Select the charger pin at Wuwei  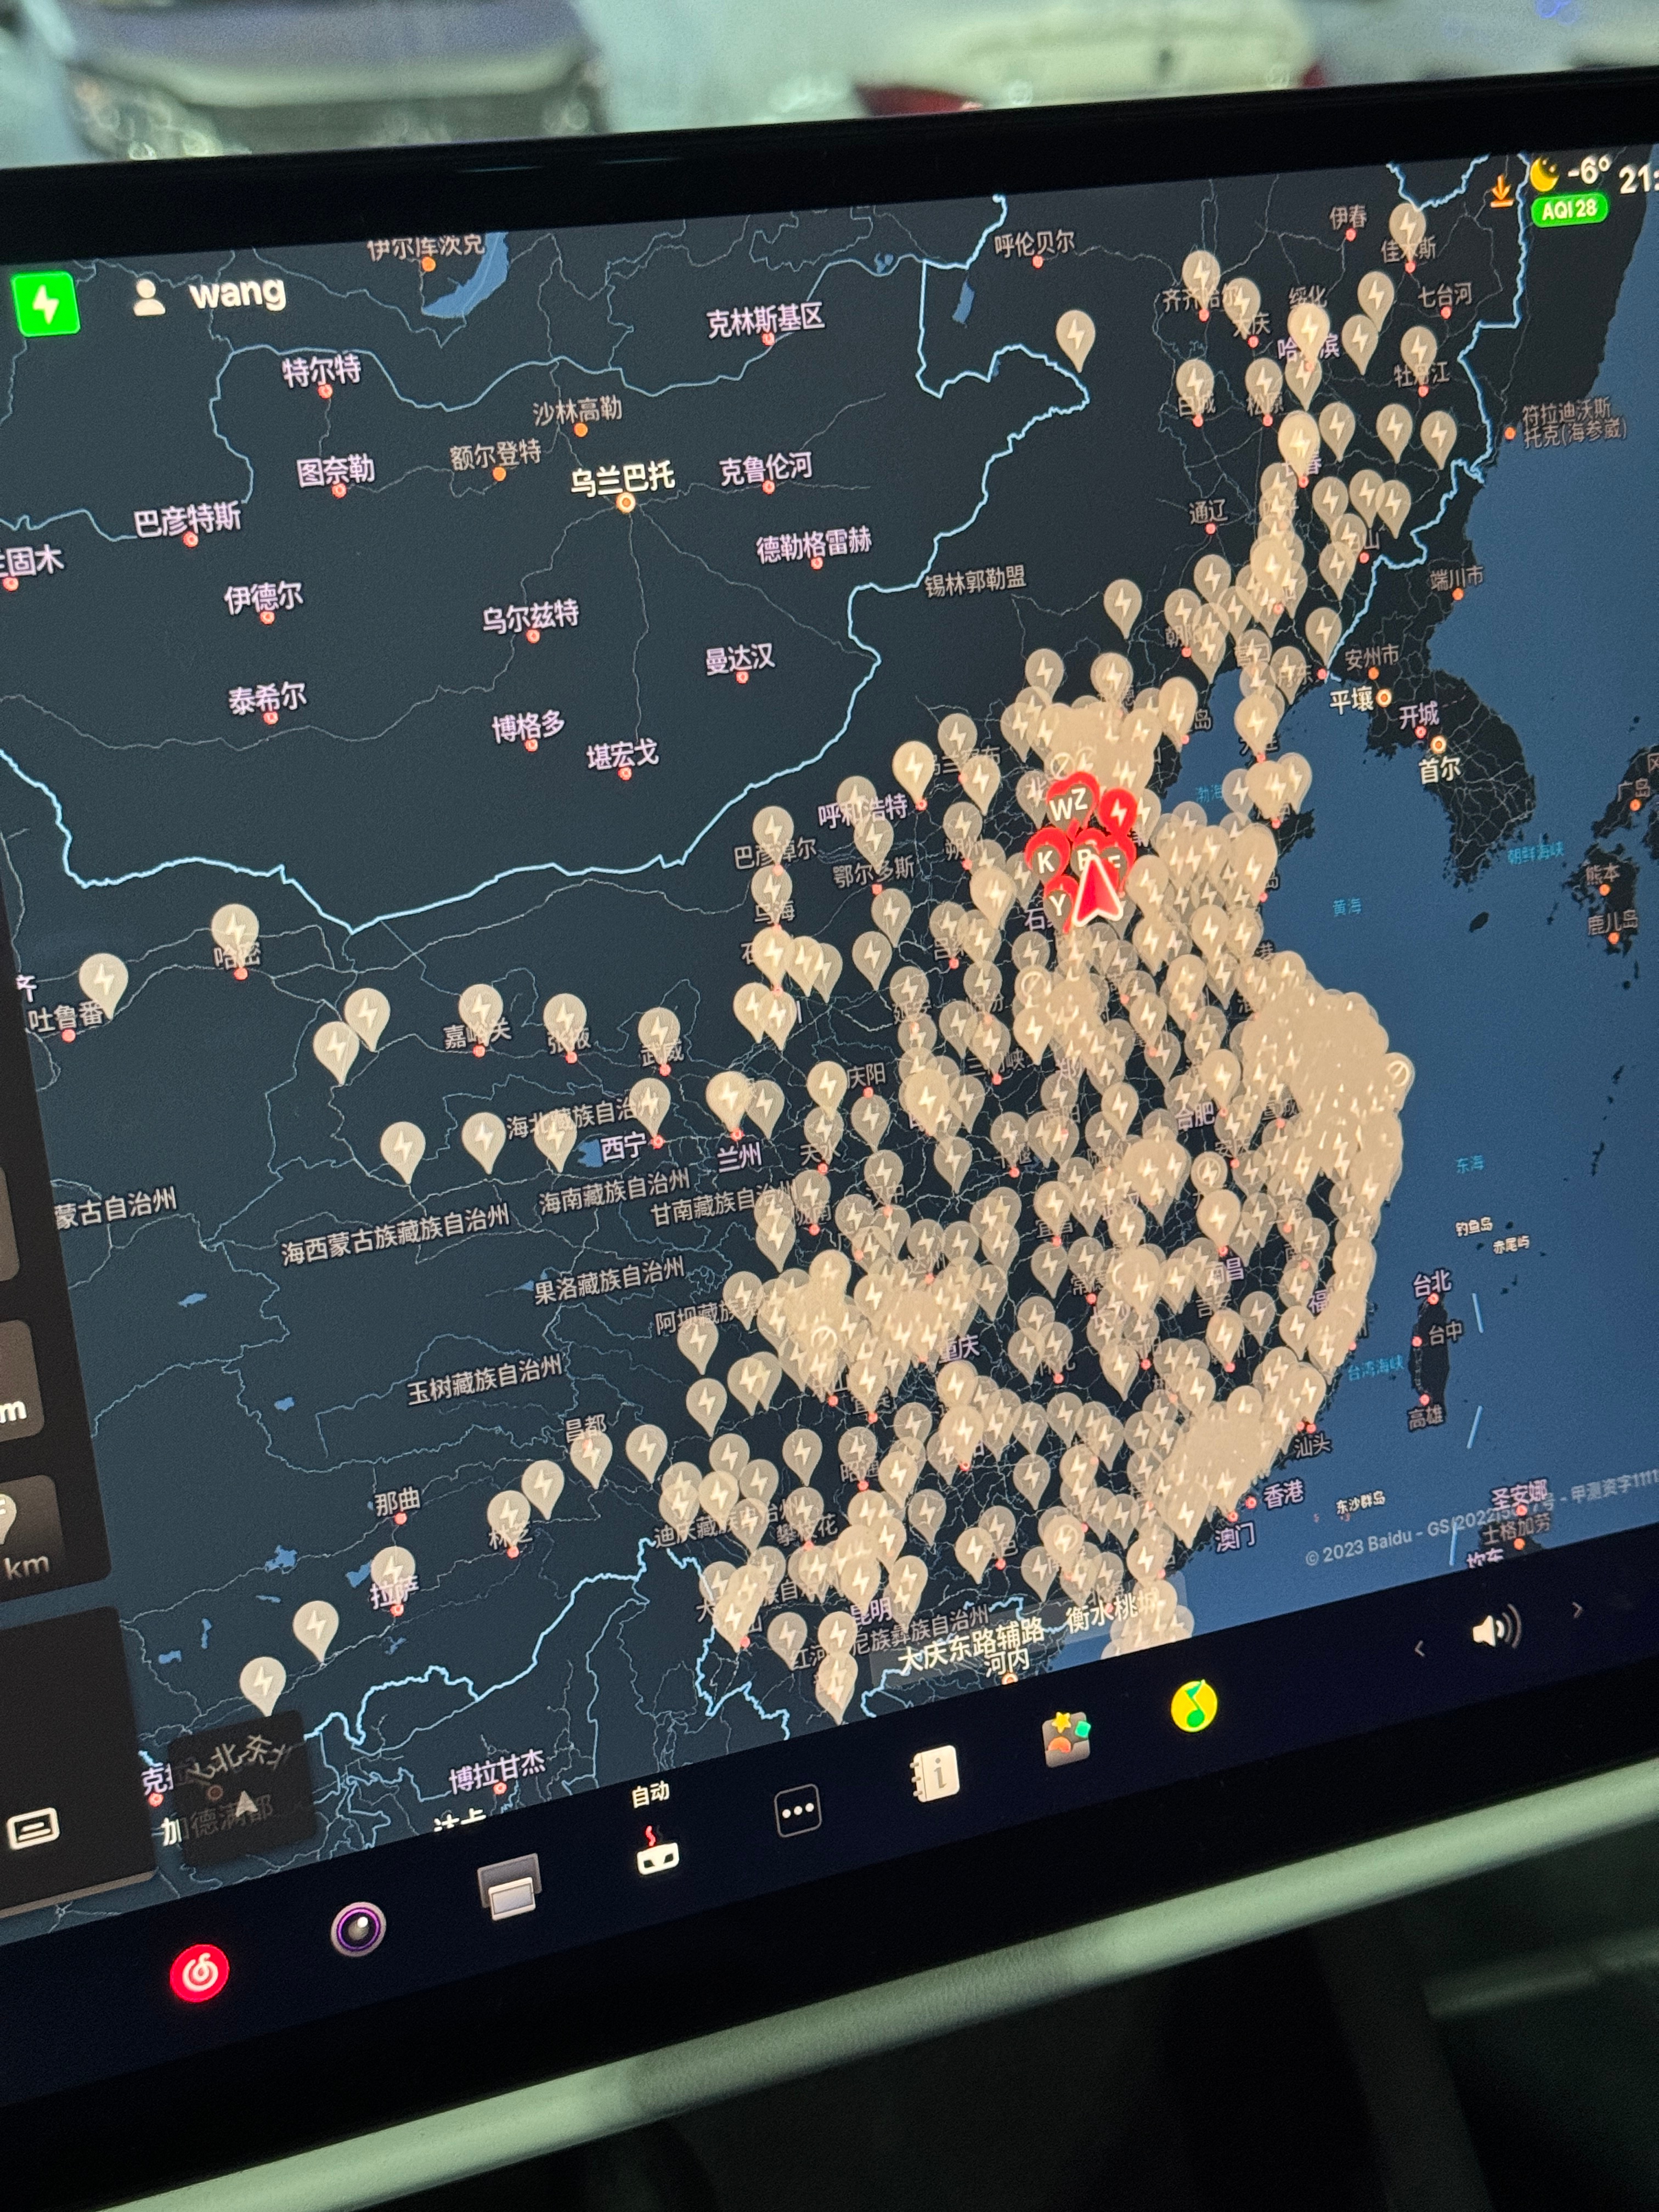660,1036
